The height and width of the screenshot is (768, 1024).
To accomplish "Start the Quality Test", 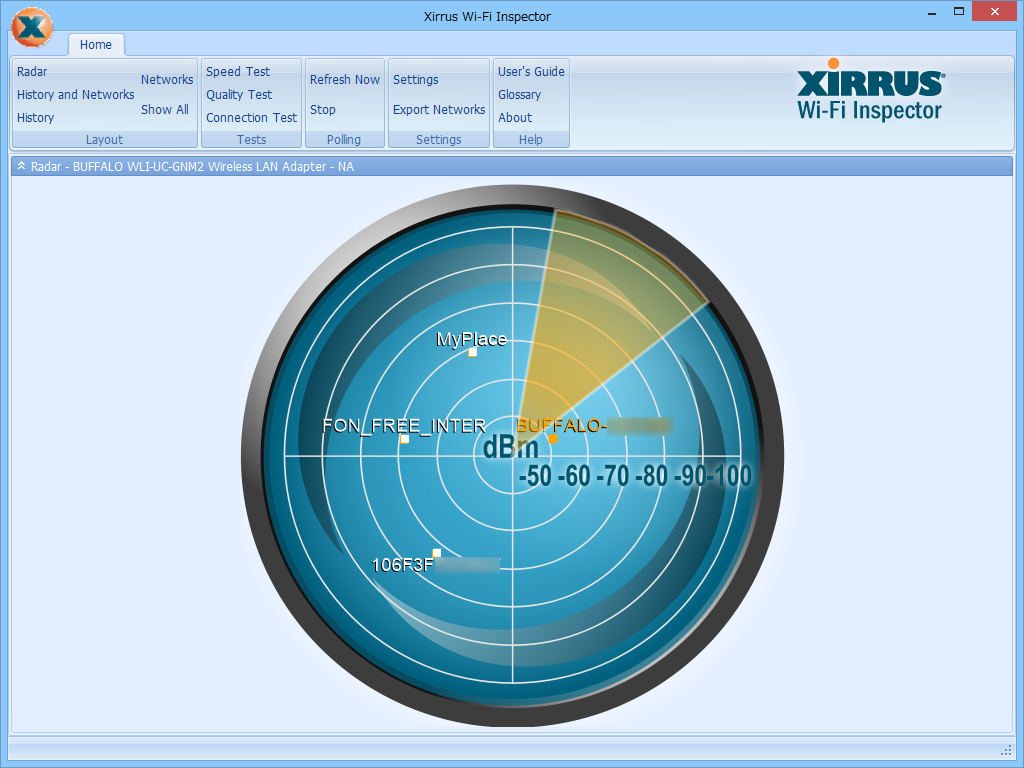I will [239, 95].
